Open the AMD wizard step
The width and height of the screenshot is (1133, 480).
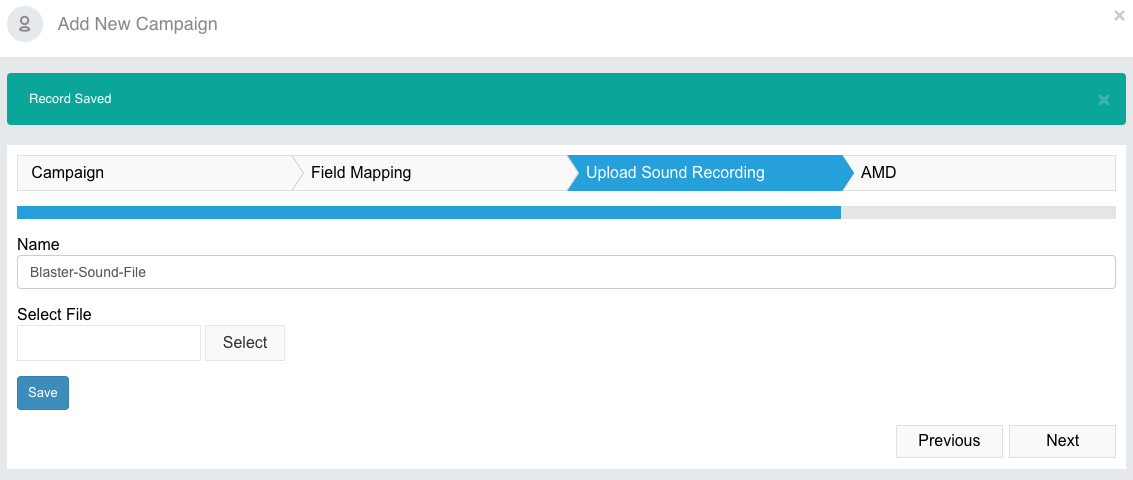coord(979,173)
